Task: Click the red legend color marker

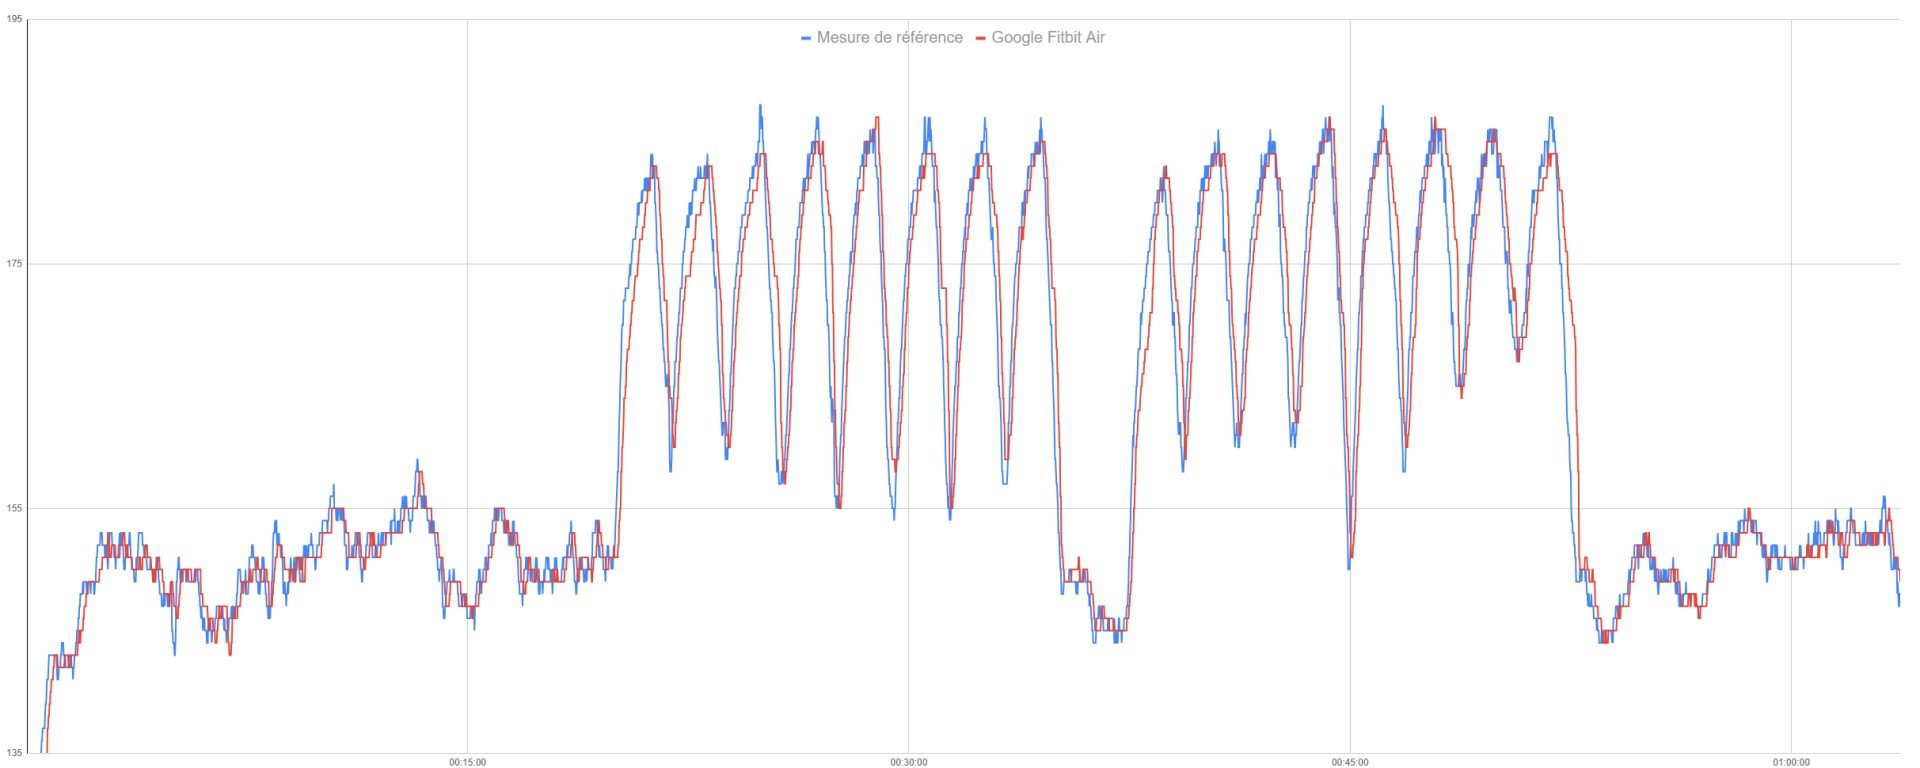Action: click(981, 38)
